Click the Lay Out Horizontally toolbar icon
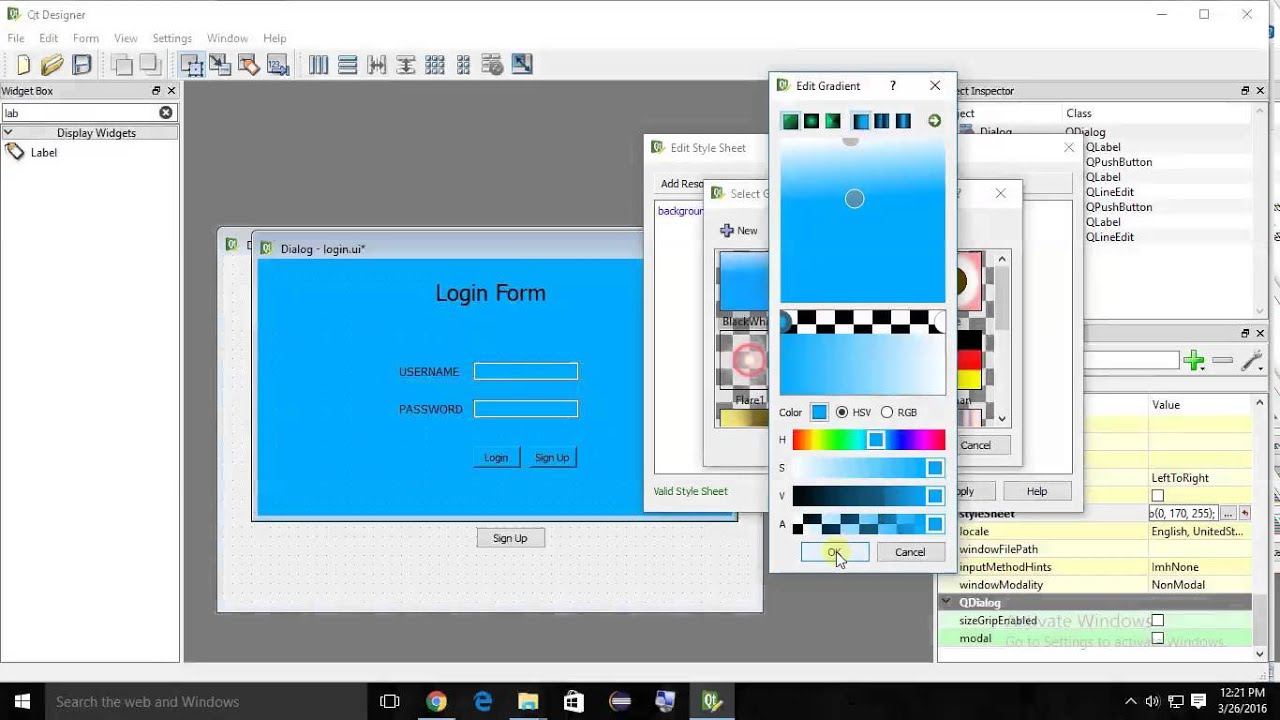 click(318, 65)
